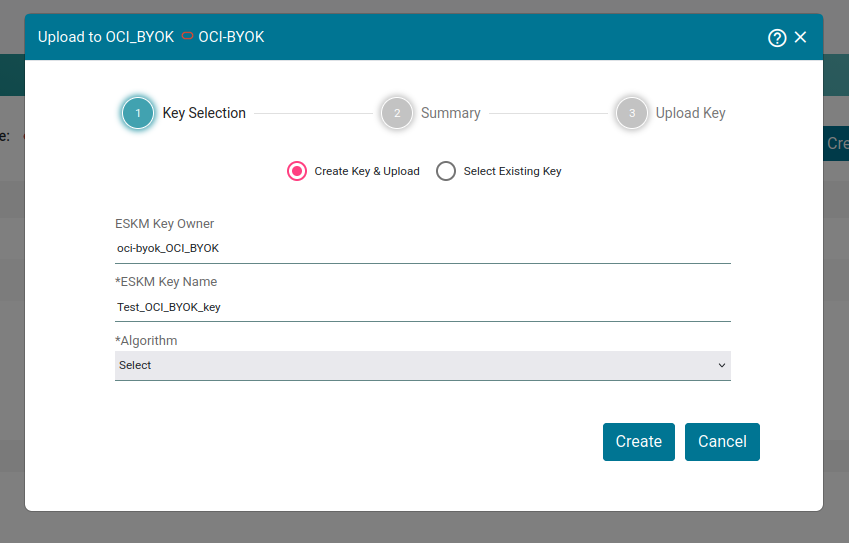The image size is (849, 543).
Task: Open the Algorithm Select dropdown
Action: pyautogui.click(x=423, y=365)
